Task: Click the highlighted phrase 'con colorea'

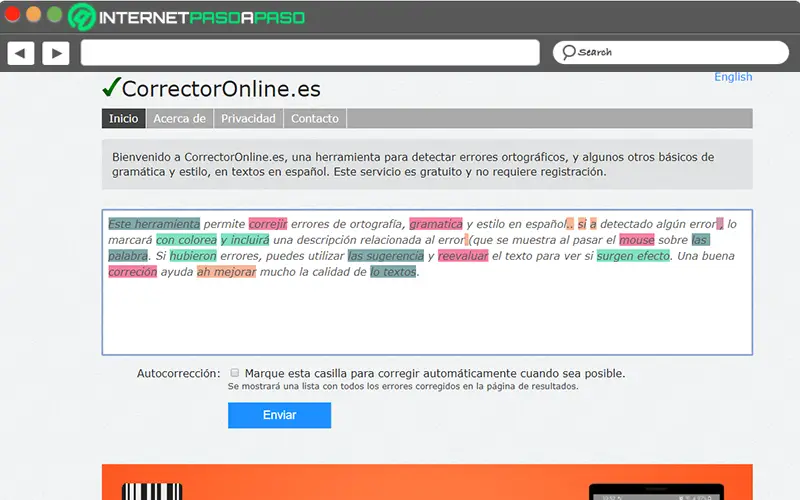Action: click(186, 240)
